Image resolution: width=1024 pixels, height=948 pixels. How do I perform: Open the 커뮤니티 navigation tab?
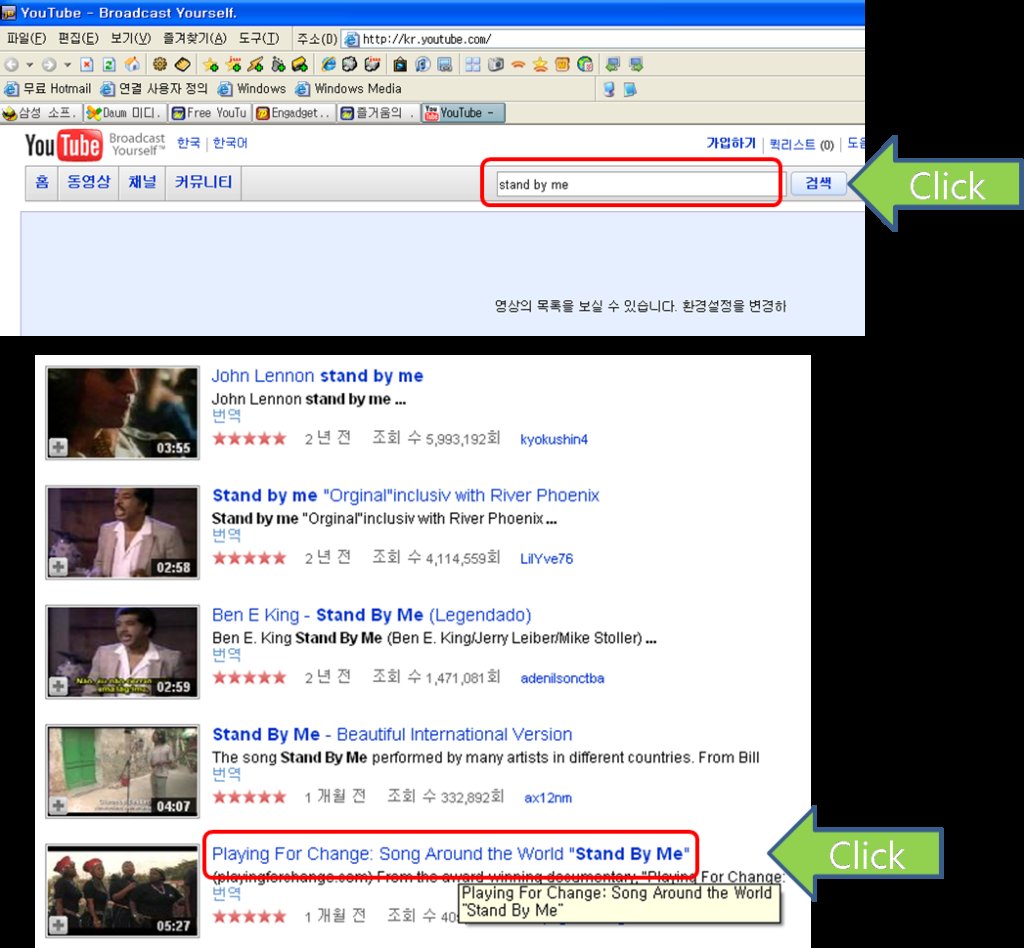[x=203, y=182]
